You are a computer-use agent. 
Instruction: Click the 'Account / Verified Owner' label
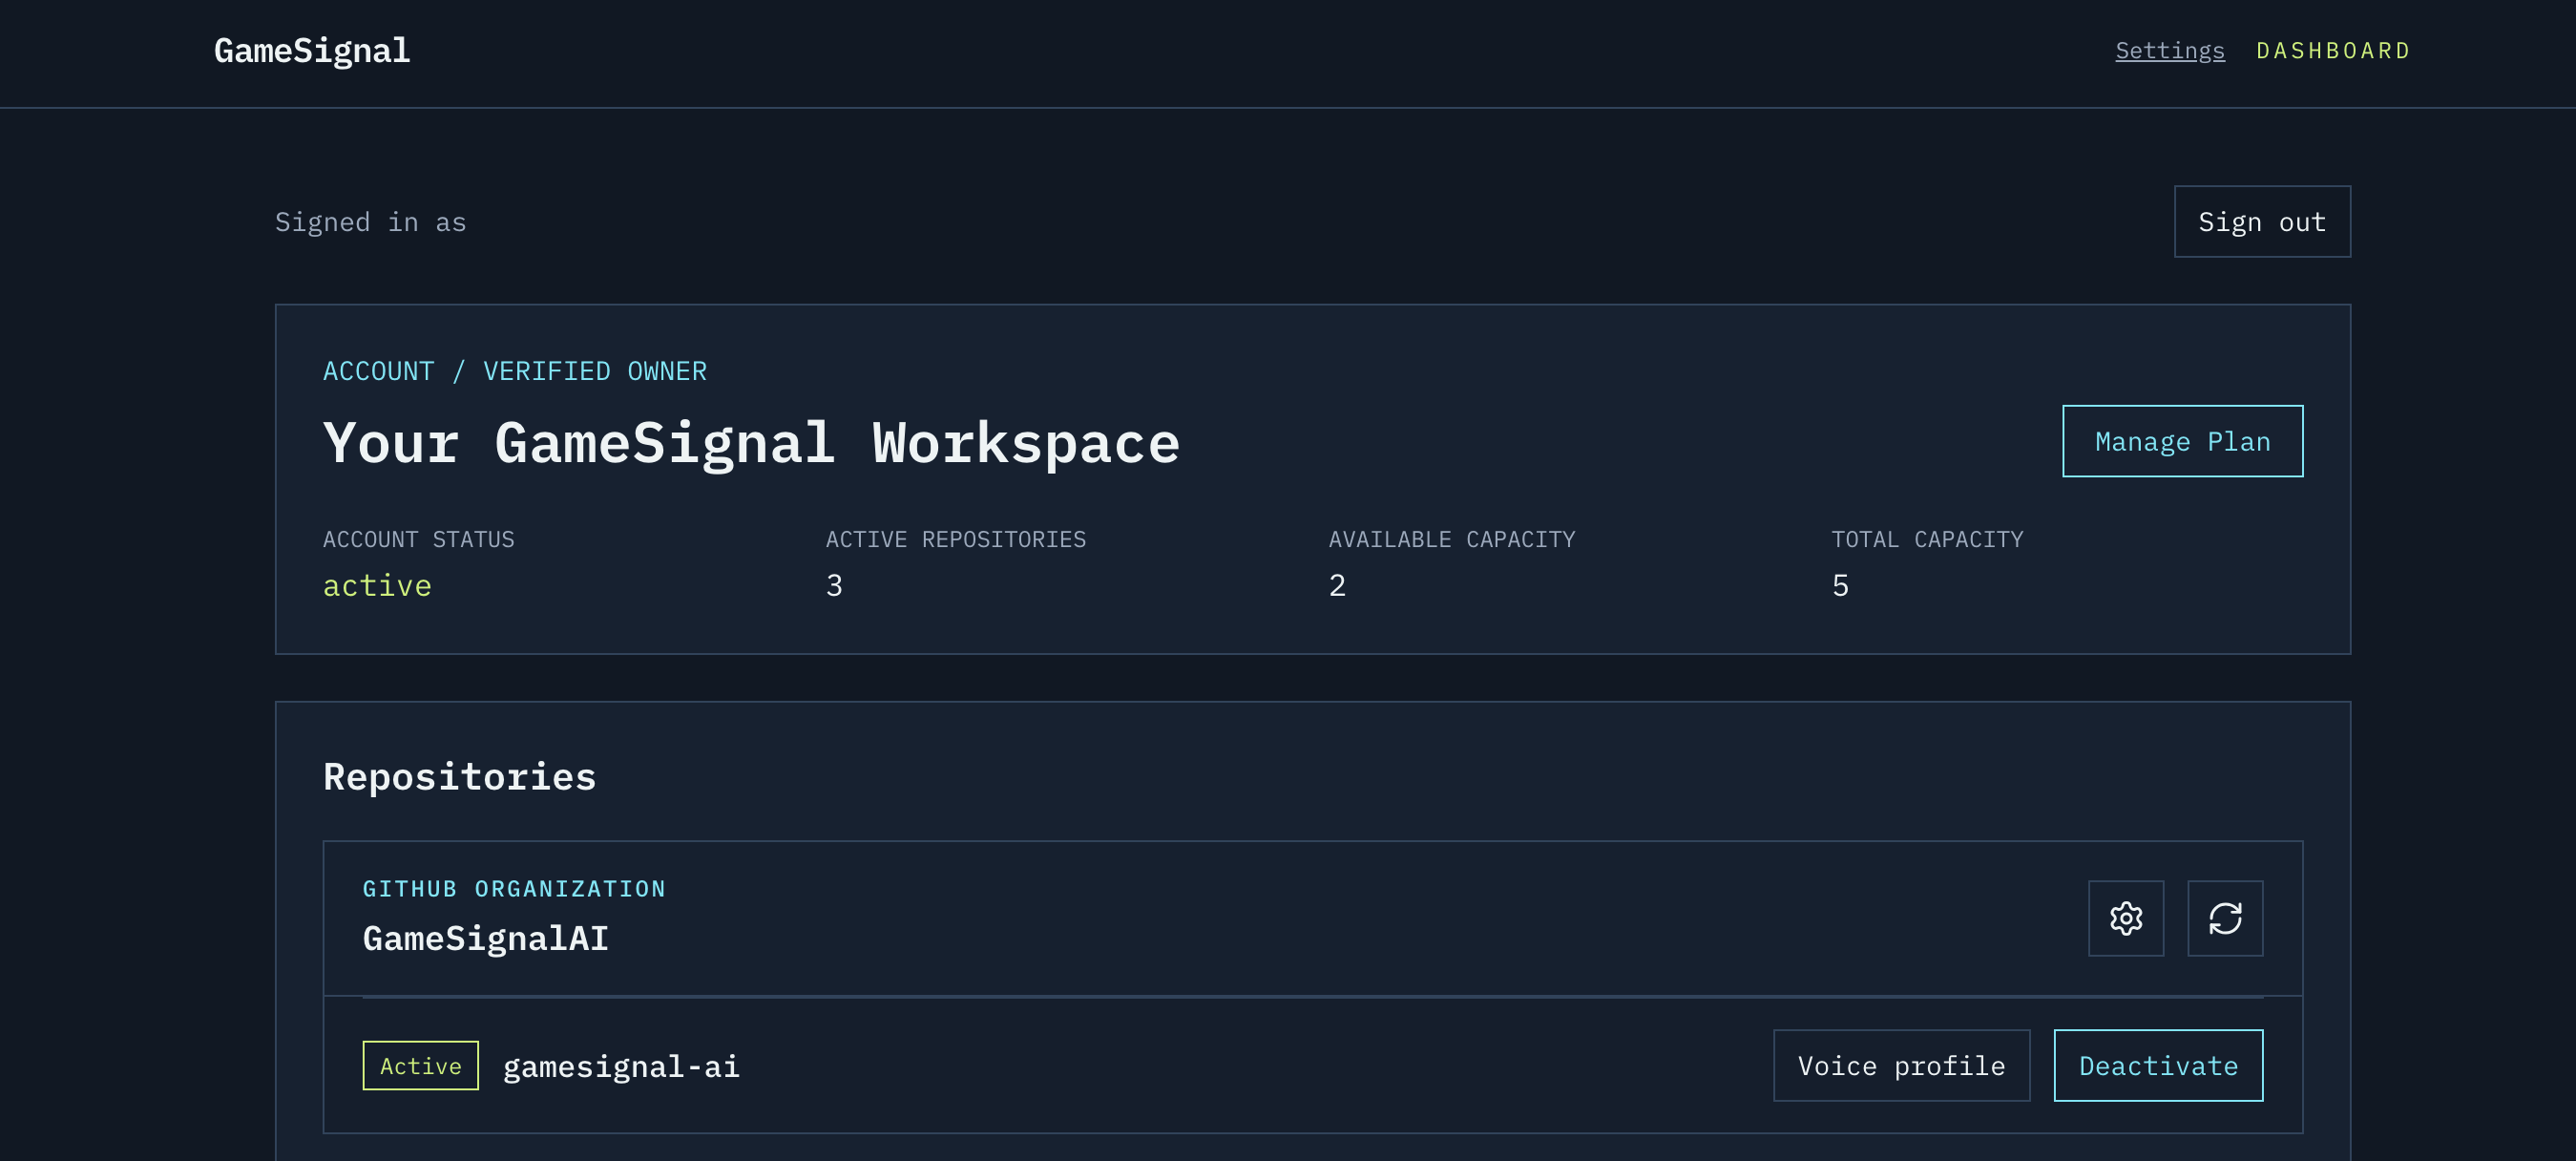[515, 371]
